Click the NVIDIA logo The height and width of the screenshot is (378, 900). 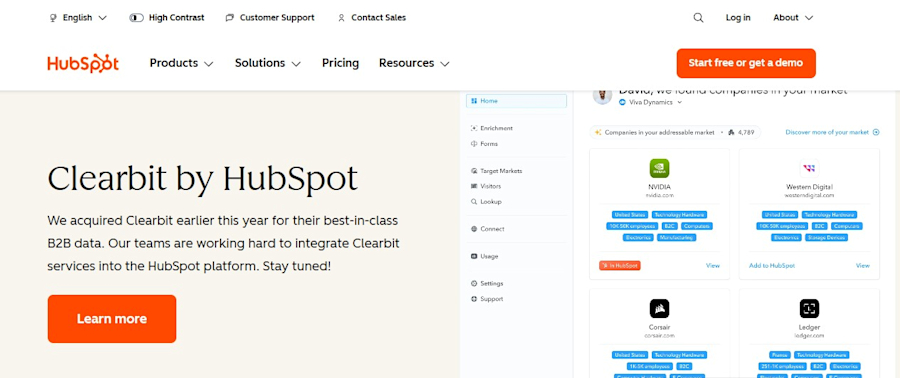pyautogui.click(x=660, y=168)
